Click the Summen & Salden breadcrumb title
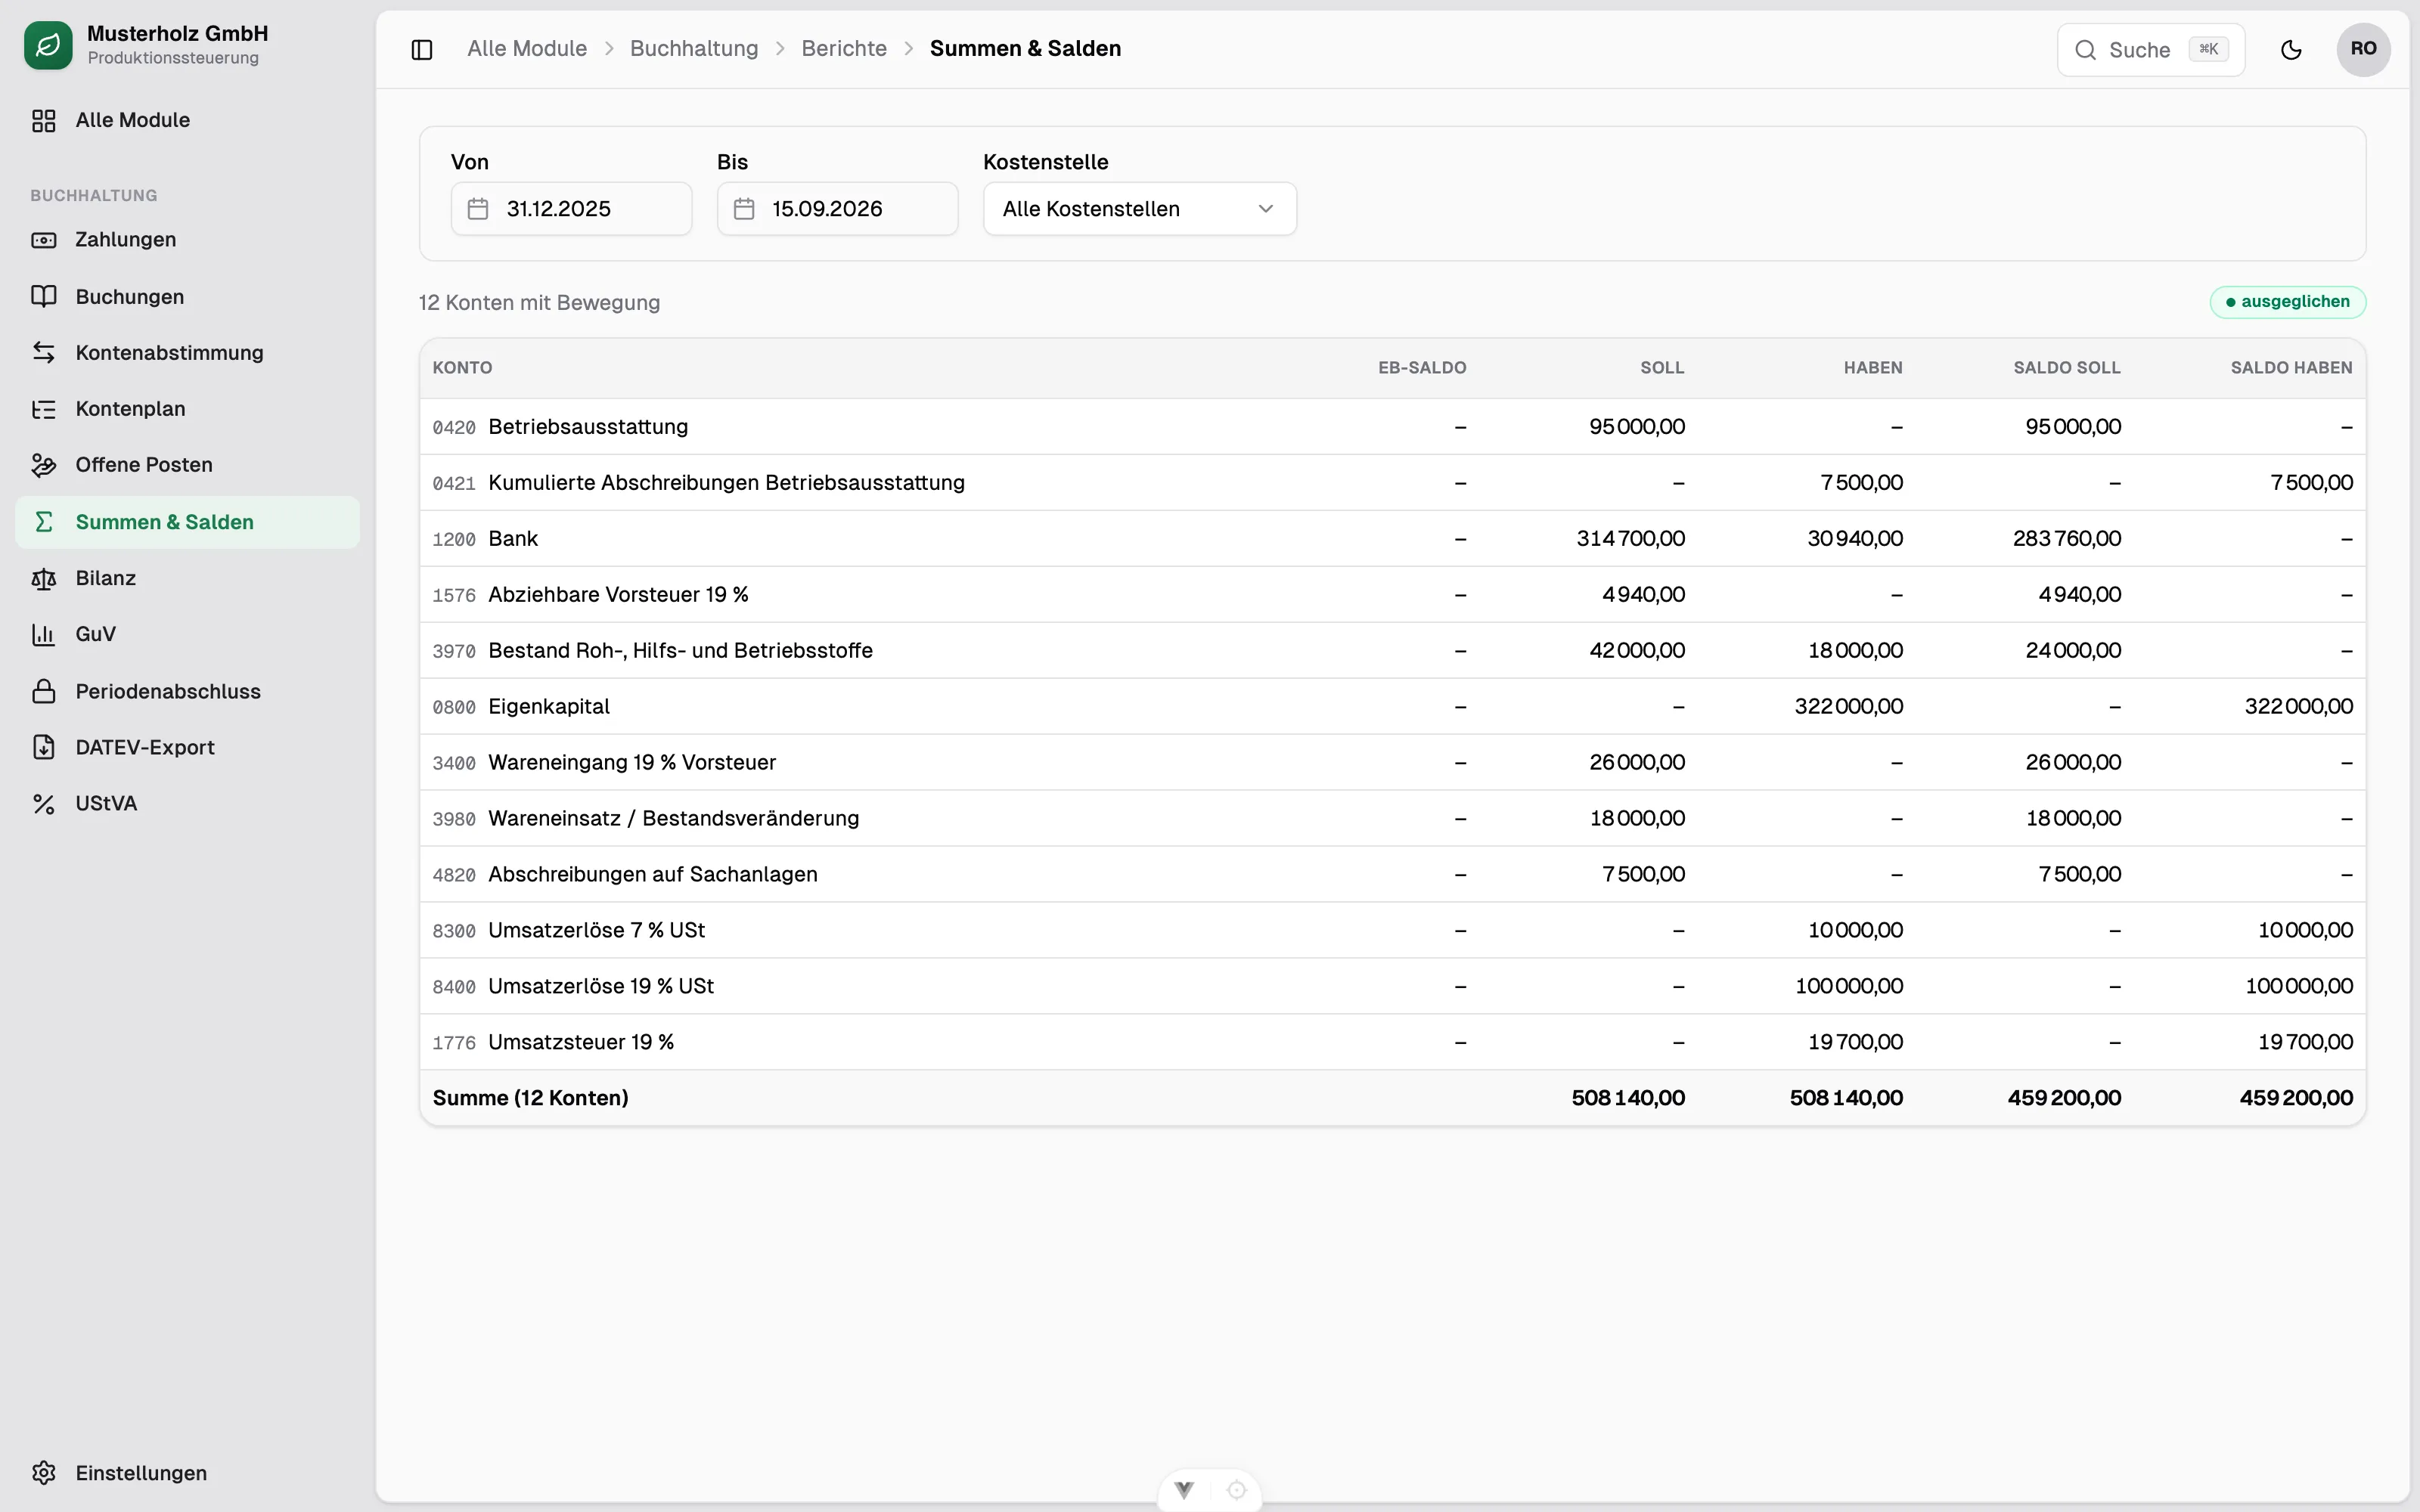 pos(1025,49)
